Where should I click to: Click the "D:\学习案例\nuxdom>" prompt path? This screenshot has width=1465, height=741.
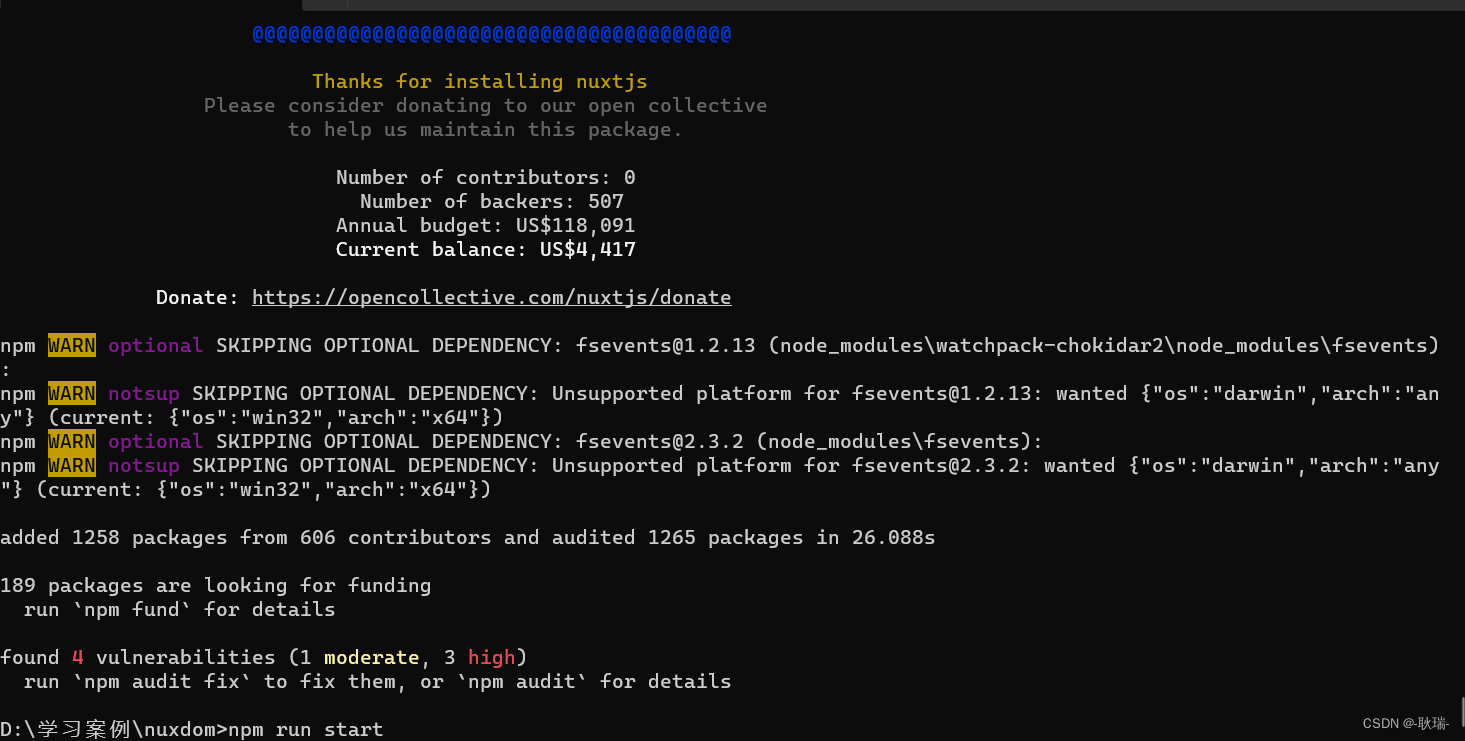point(114,730)
